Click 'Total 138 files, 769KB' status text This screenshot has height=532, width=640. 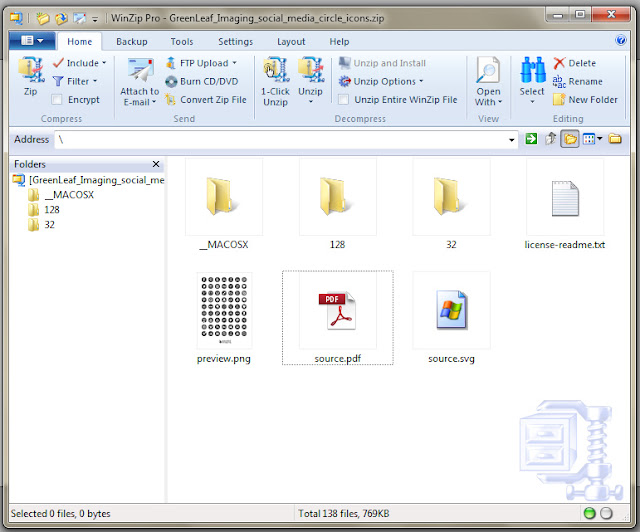[344, 514]
